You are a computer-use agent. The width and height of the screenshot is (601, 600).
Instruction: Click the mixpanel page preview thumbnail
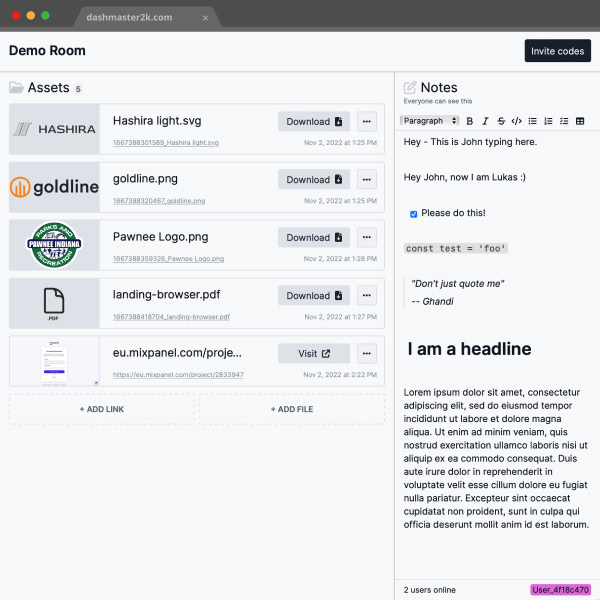[x=54, y=361]
